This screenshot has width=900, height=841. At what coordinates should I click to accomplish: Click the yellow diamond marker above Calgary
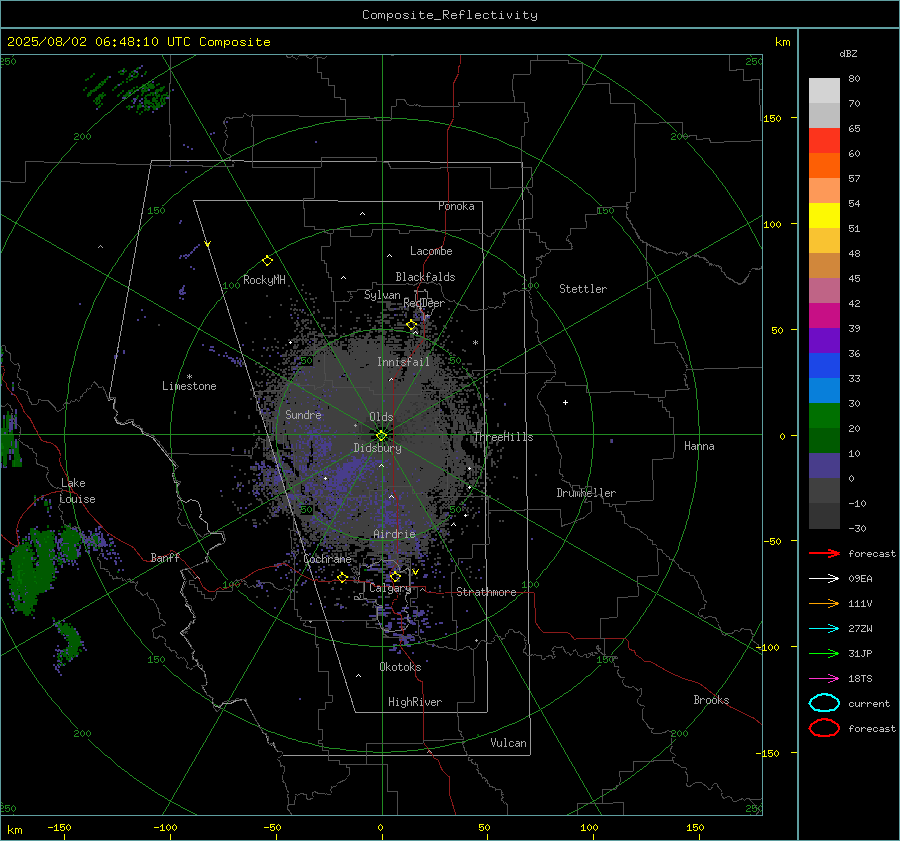click(x=395, y=576)
